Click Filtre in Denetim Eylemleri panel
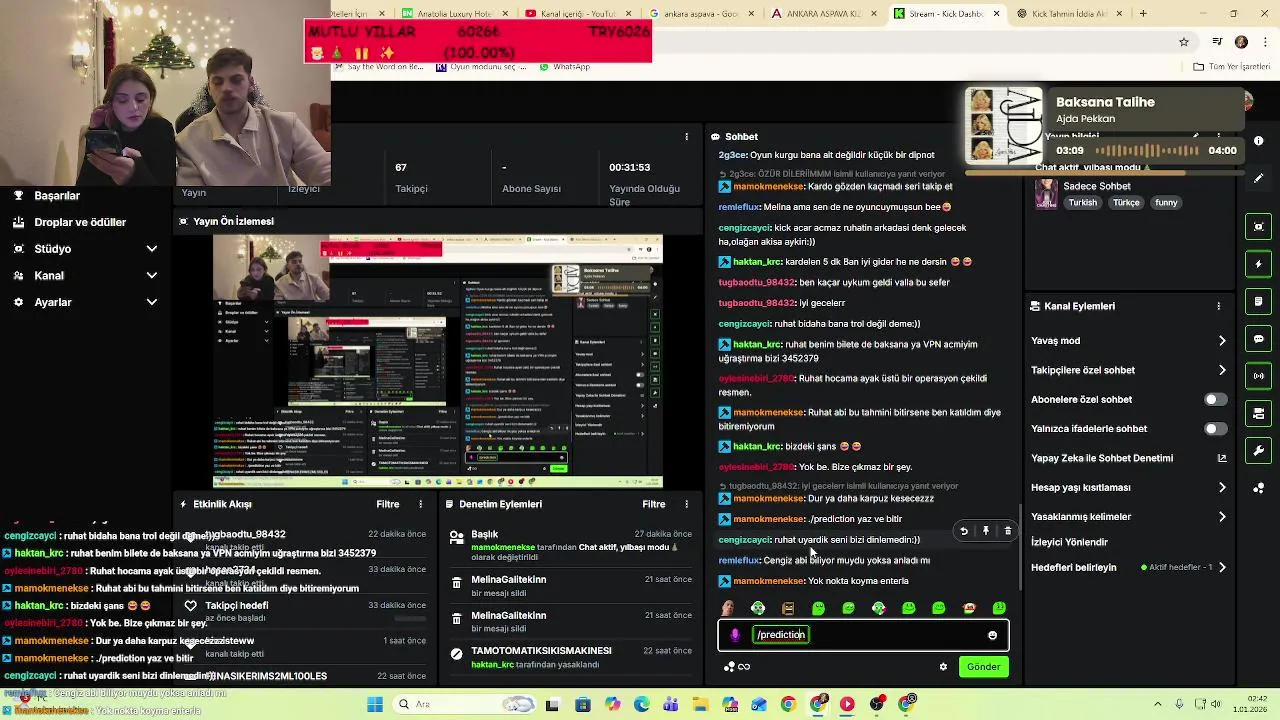The image size is (1280, 720). (654, 504)
